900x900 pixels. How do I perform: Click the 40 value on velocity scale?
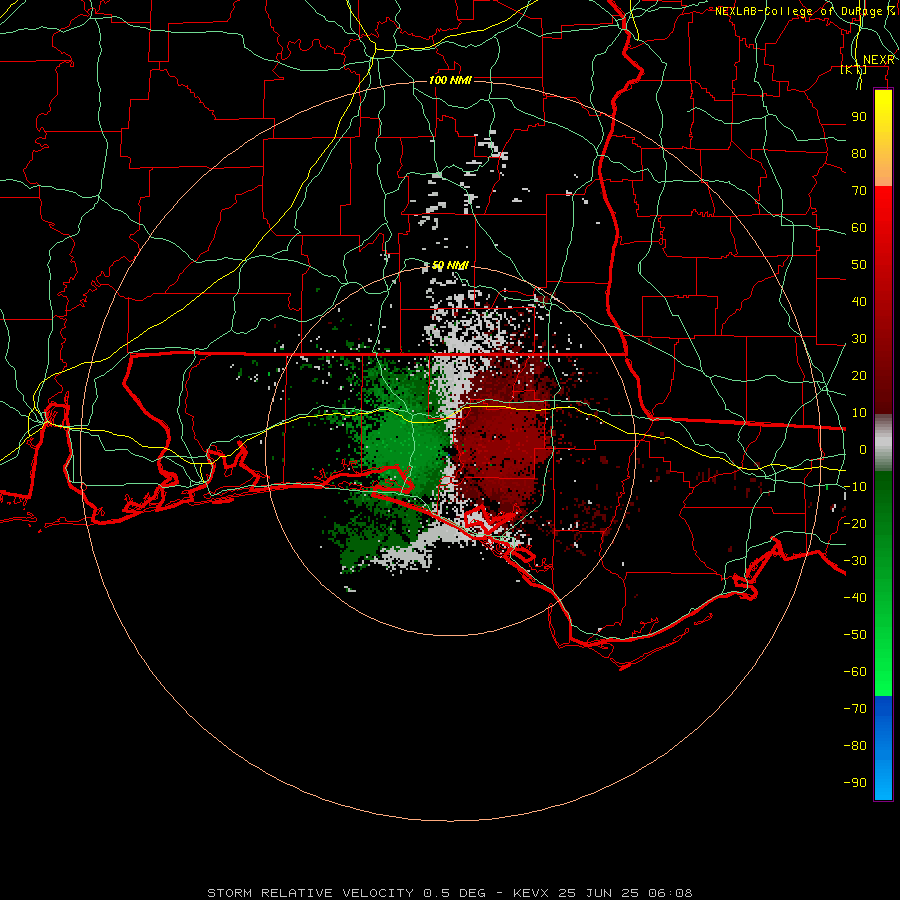(x=859, y=301)
